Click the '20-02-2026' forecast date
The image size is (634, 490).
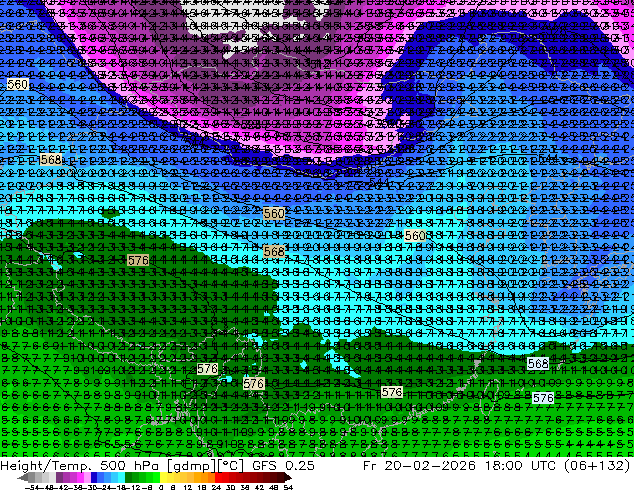point(430,466)
